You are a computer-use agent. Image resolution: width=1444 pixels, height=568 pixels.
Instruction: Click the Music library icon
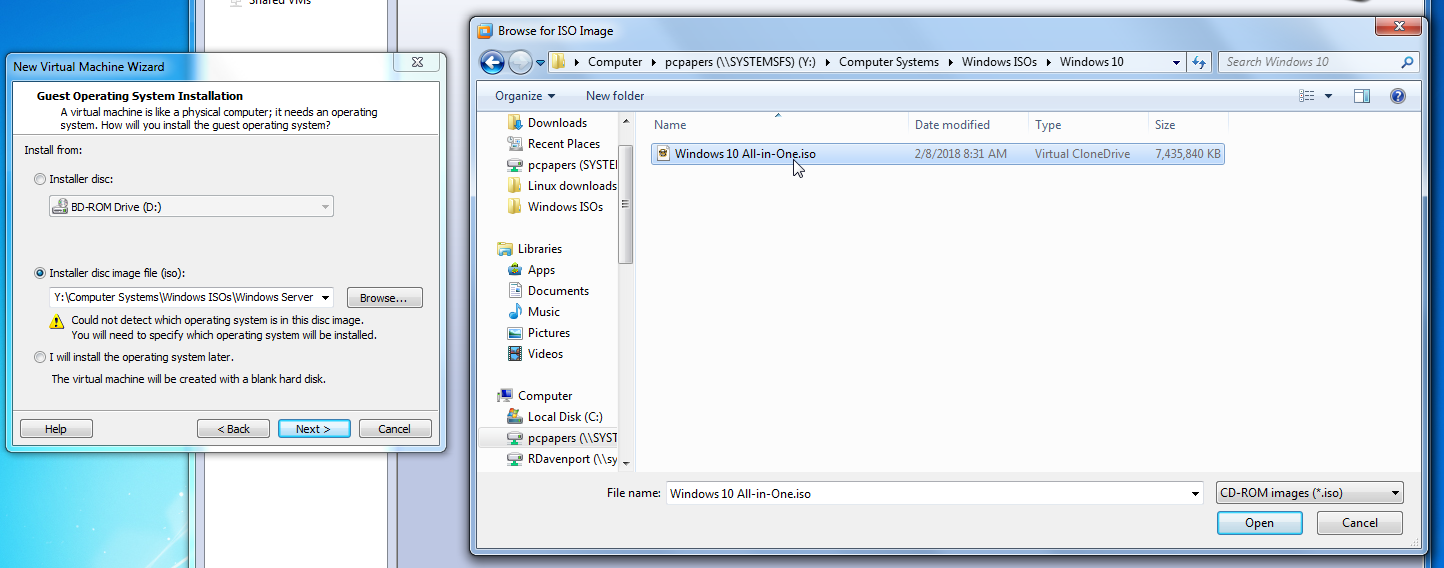tap(515, 312)
